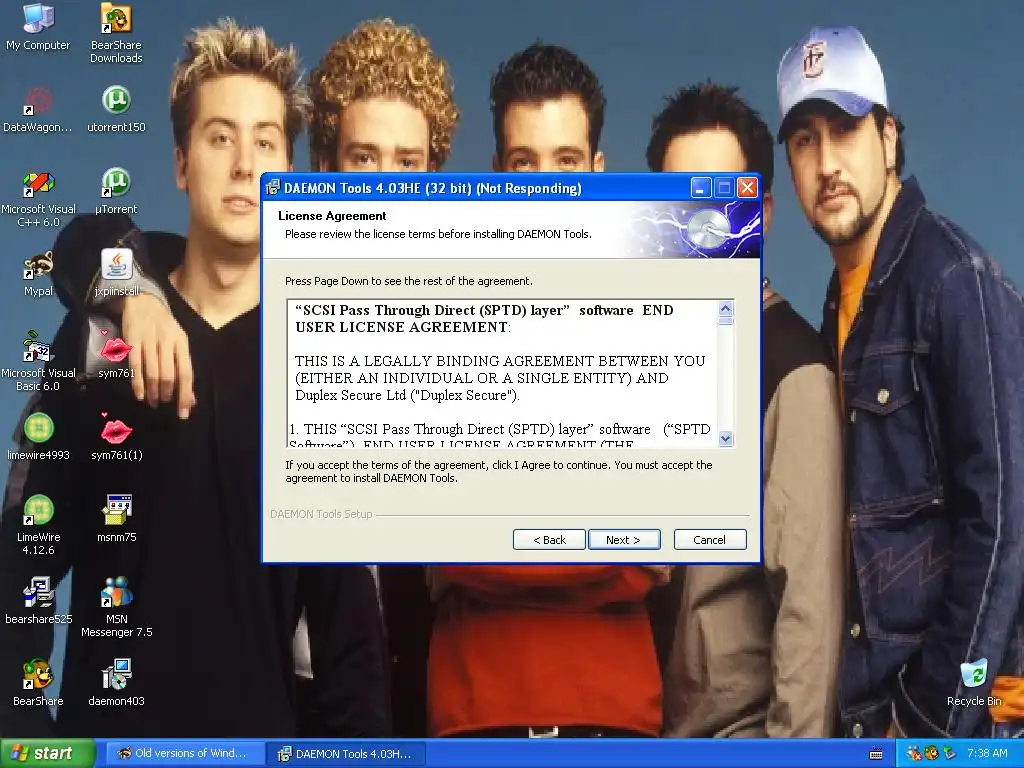Select the sym761(1) lips icon
Image resolution: width=1024 pixels, height=768 pixels.
tap(116, 436)
